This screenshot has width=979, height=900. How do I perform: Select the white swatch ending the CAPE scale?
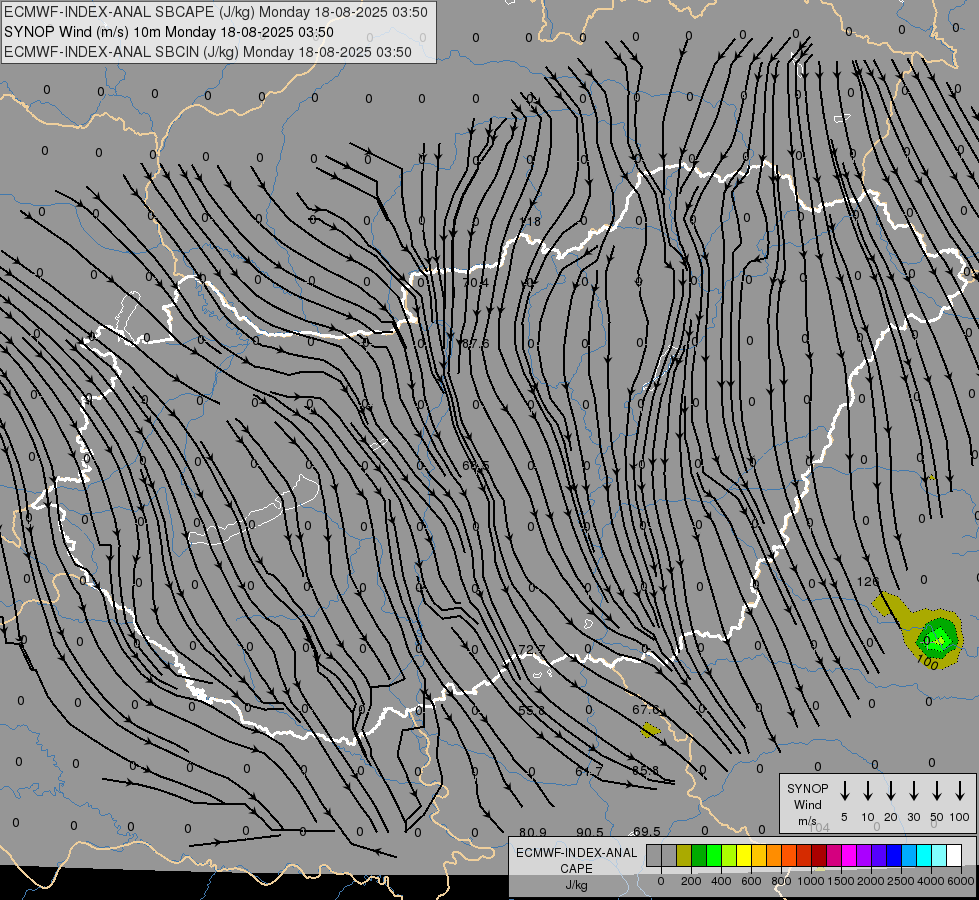[x=953, y=855]
